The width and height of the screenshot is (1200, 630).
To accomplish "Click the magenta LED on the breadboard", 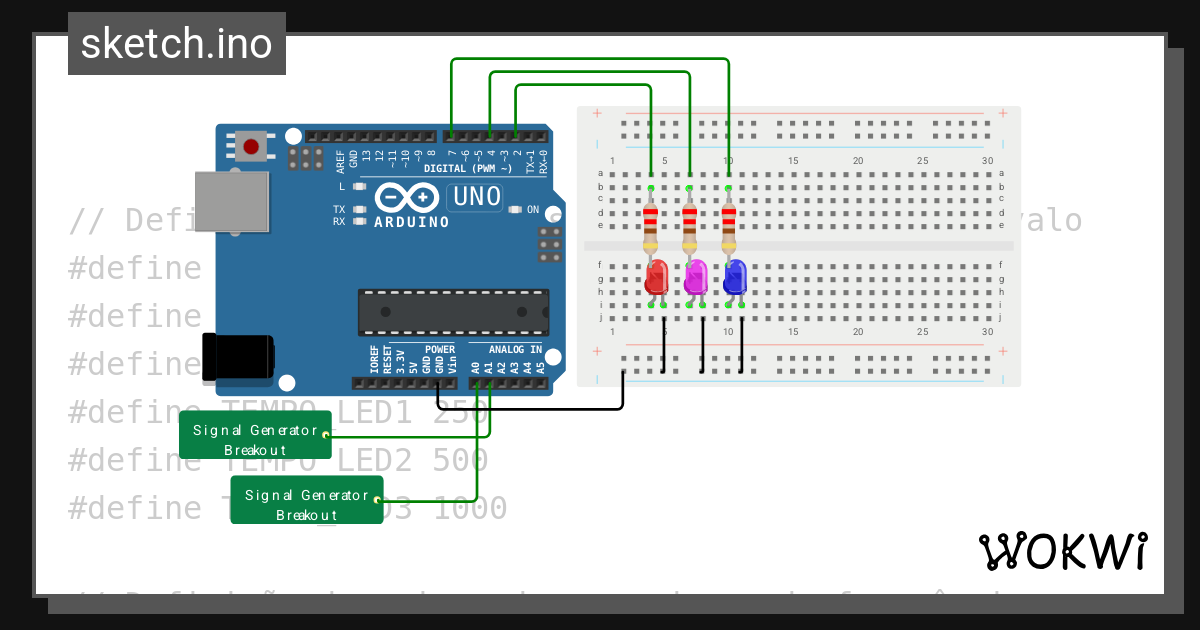I will coord(695,277).
